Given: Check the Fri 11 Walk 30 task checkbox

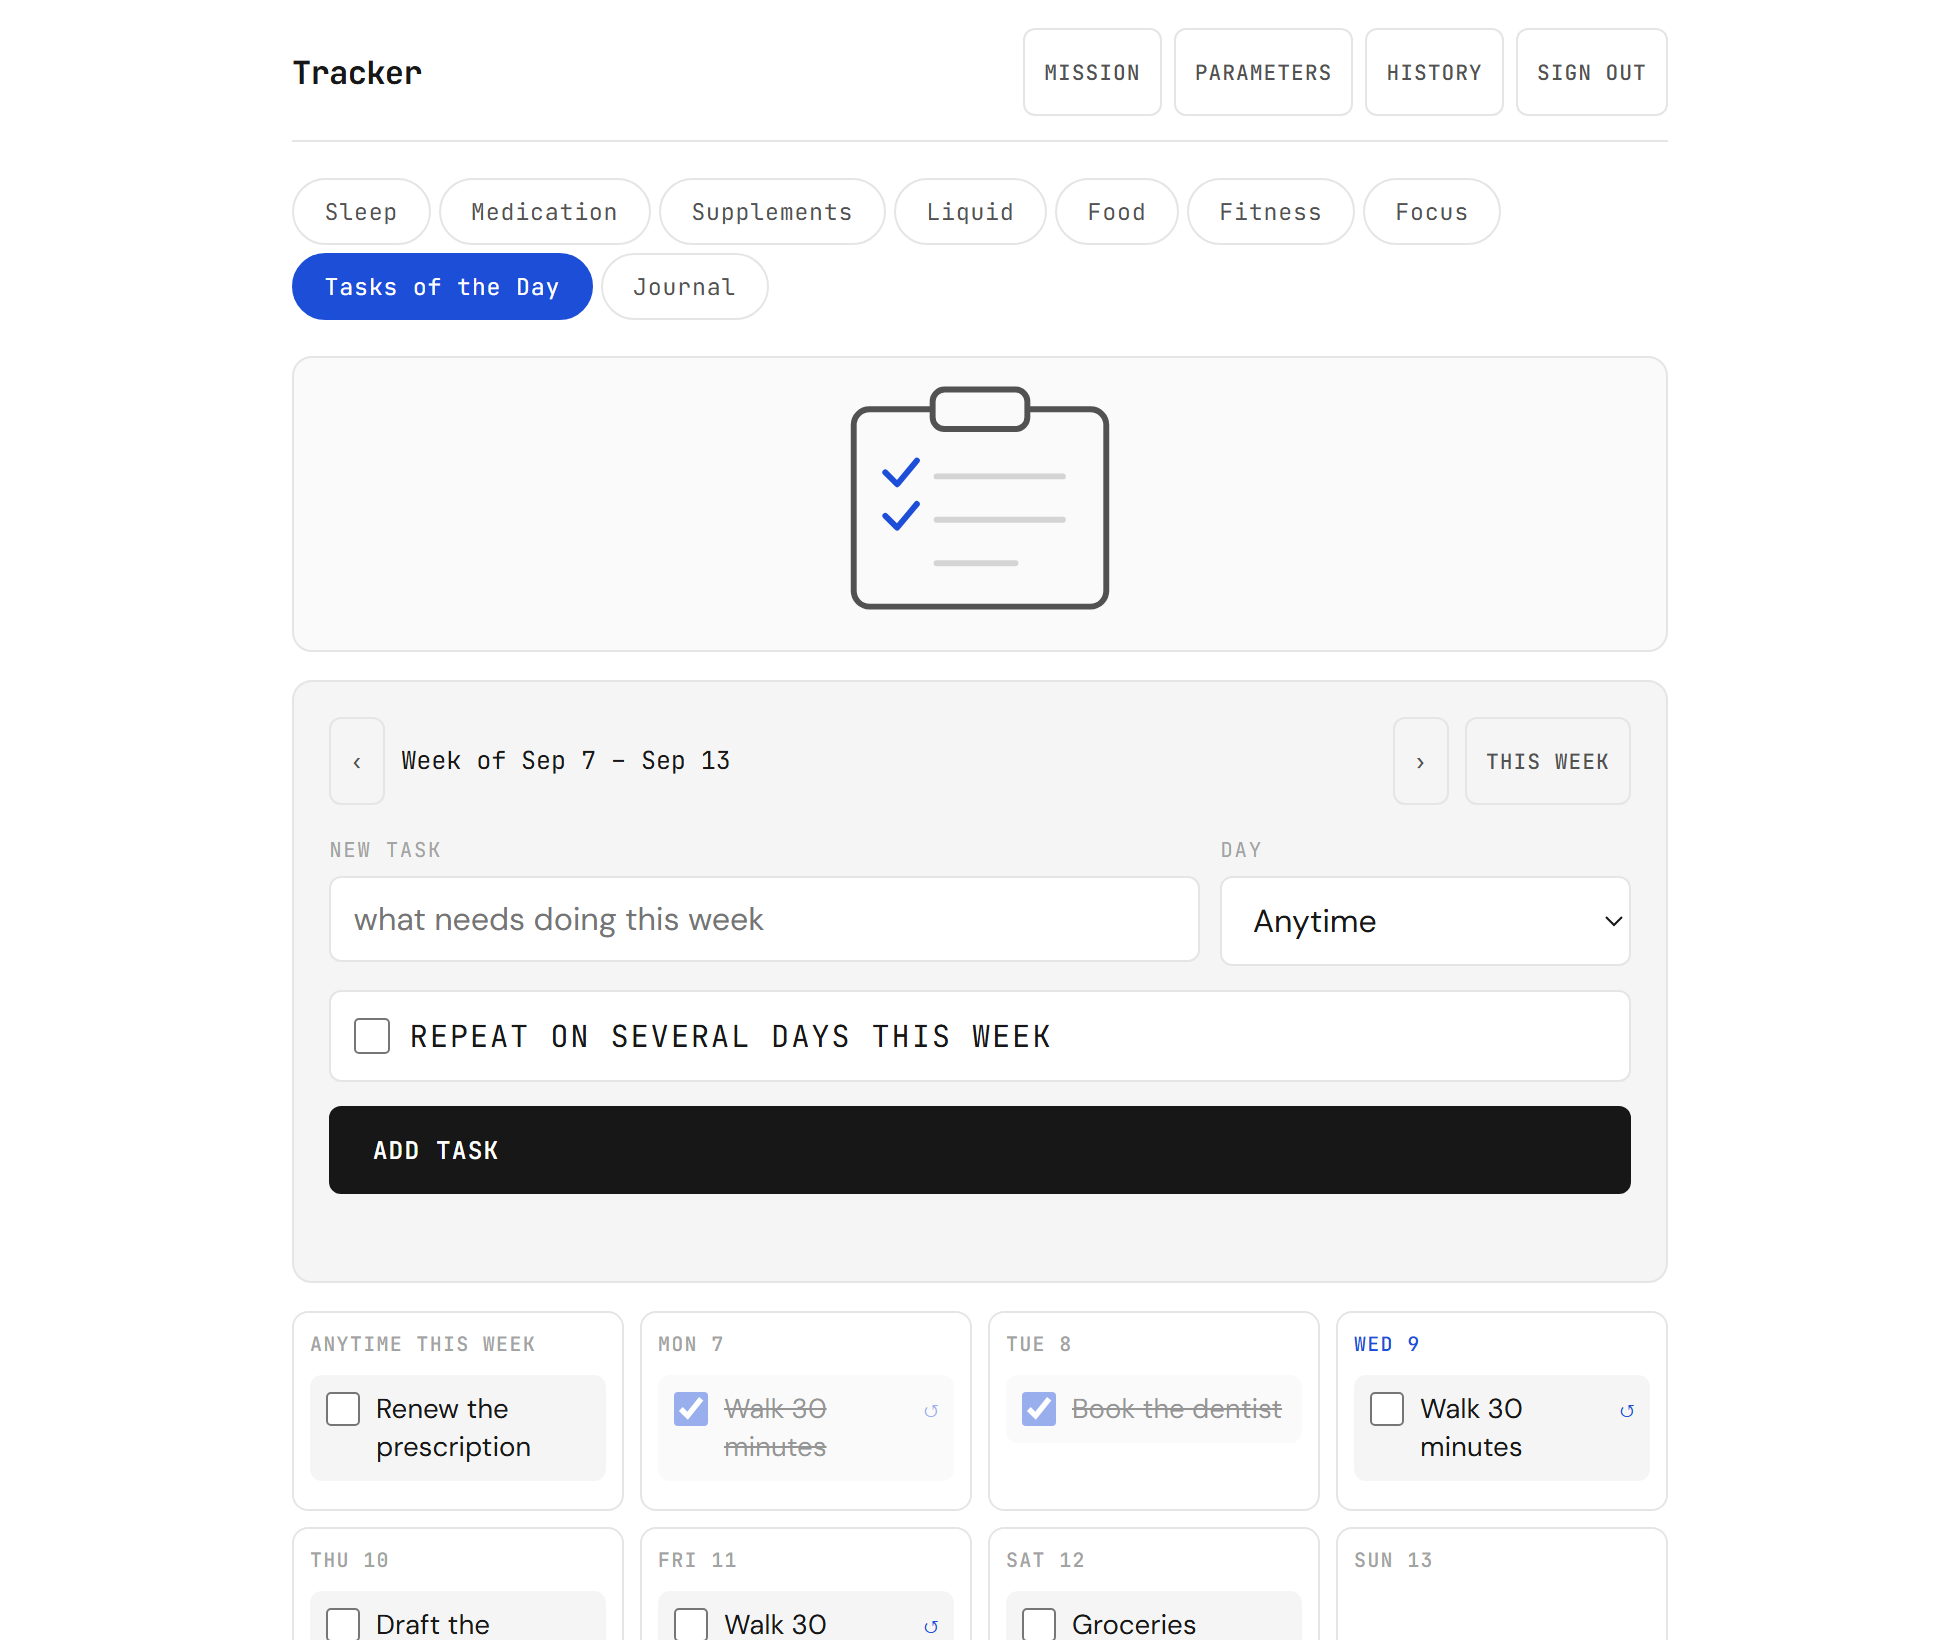Looking at the screenshot, I should [691, 1624].
